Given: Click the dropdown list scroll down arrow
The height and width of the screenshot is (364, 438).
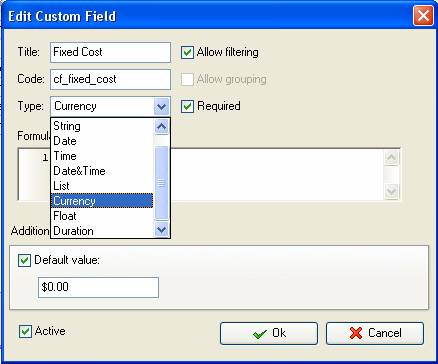Looking at the screenshot, I should tap(162, 230).
